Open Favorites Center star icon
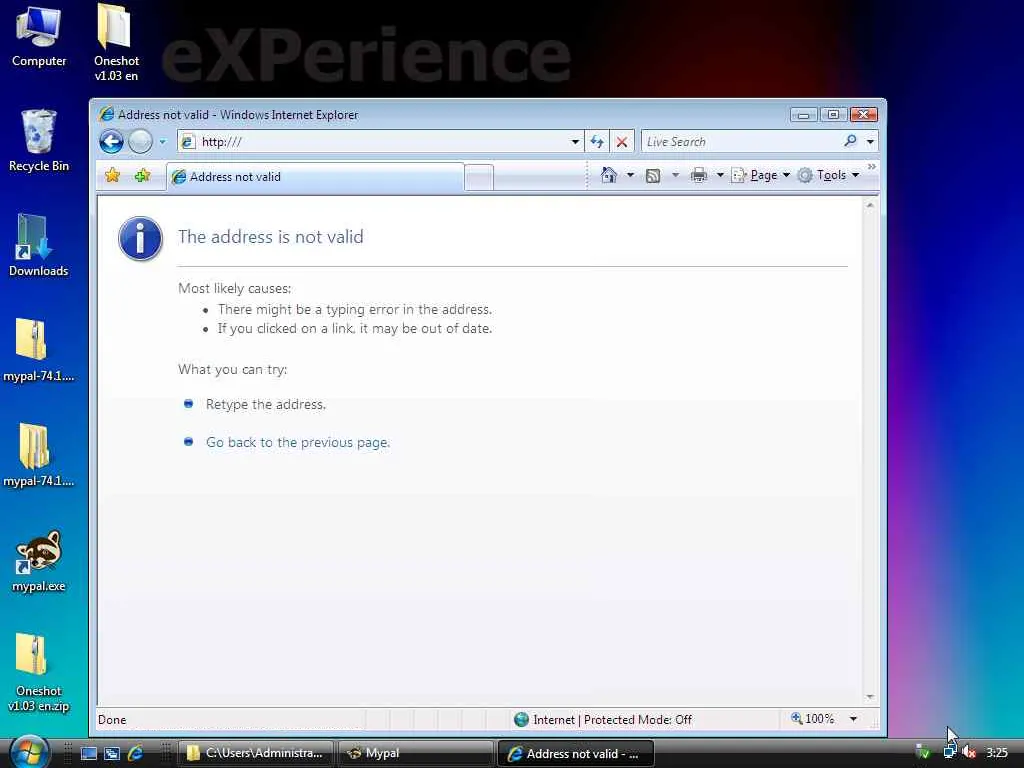The image size is (1024, 768). 112,175
